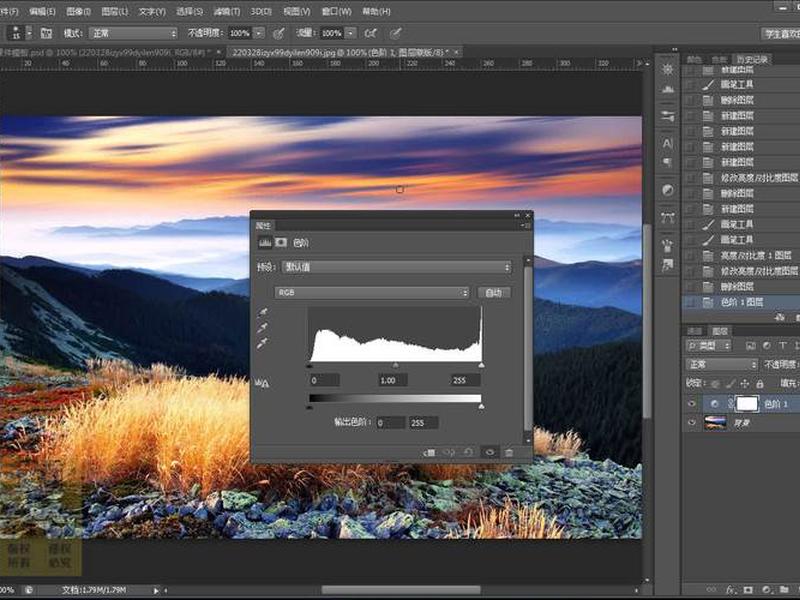Click the view previous state icon in Properties
800x600 pixels.
(x=449, y=453)
